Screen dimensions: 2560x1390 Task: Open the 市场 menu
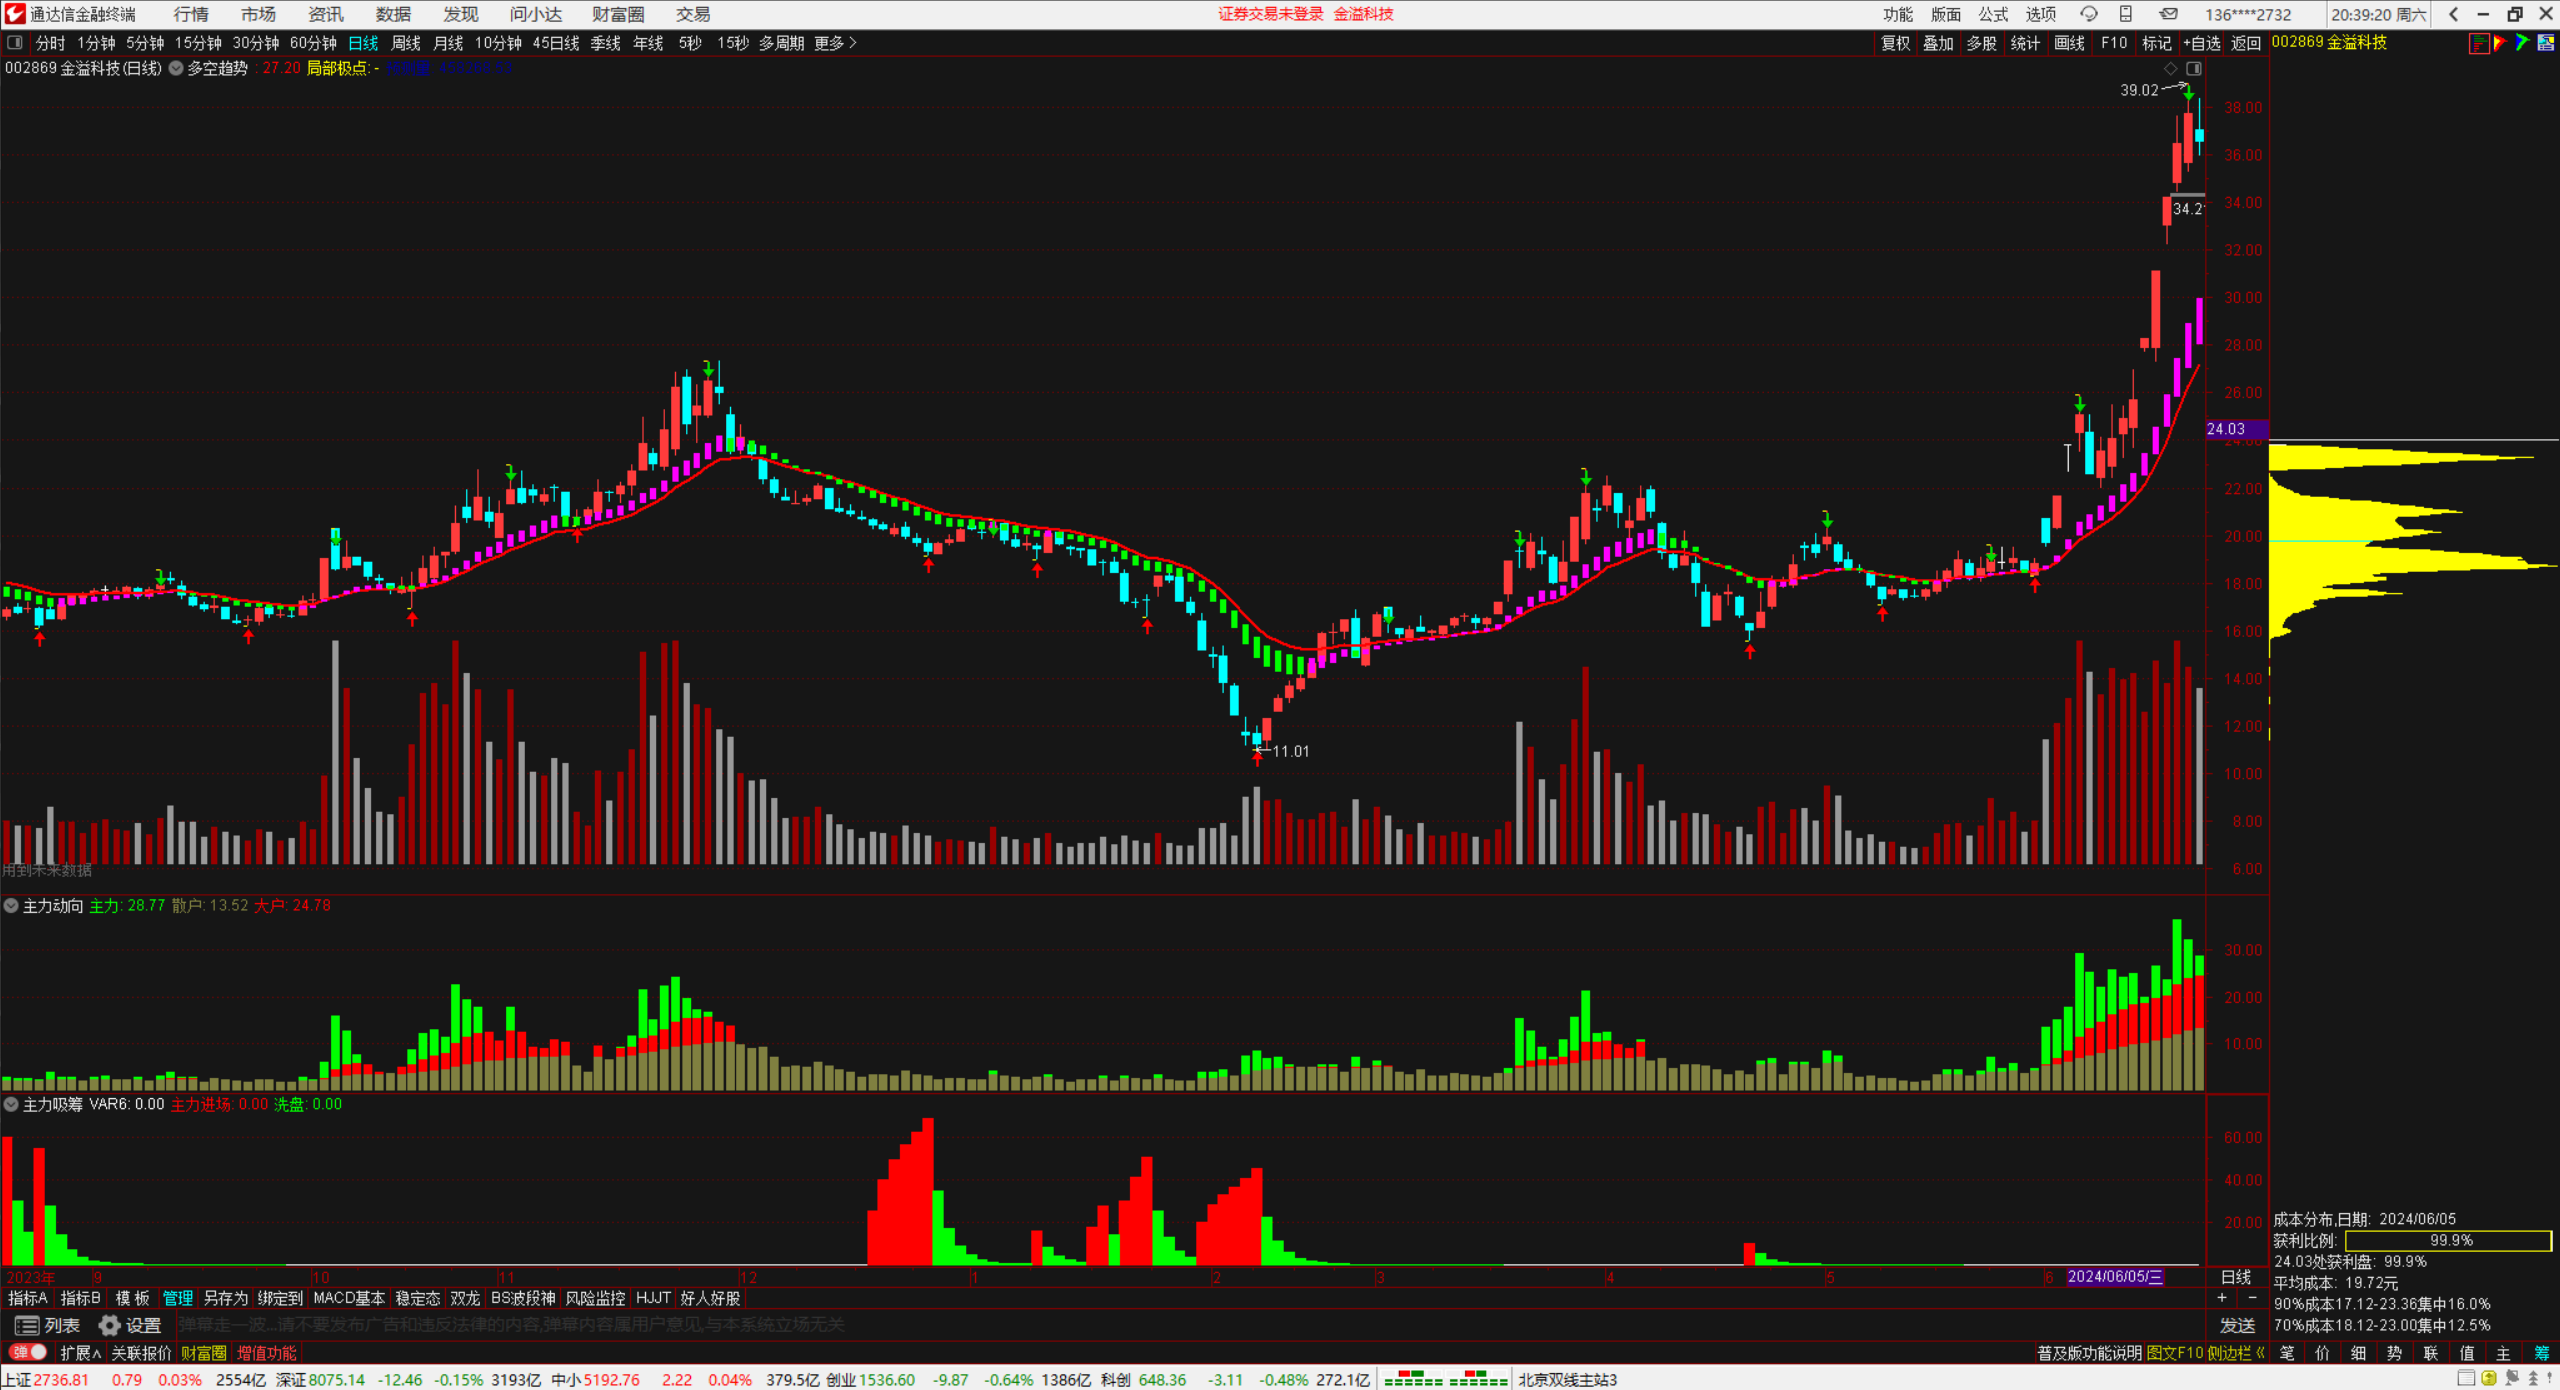[258, 14]
